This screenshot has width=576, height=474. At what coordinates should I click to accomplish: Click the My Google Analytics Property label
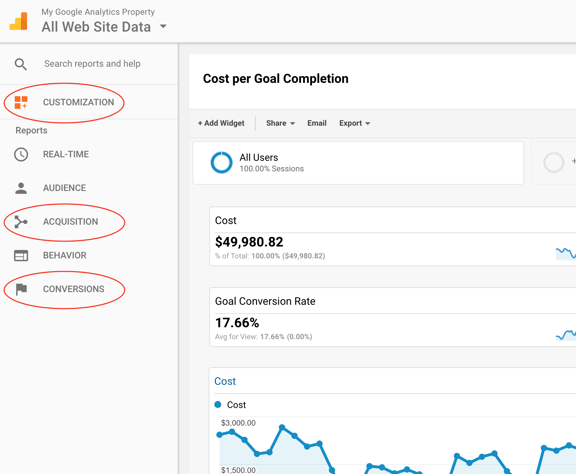point(98,12)
